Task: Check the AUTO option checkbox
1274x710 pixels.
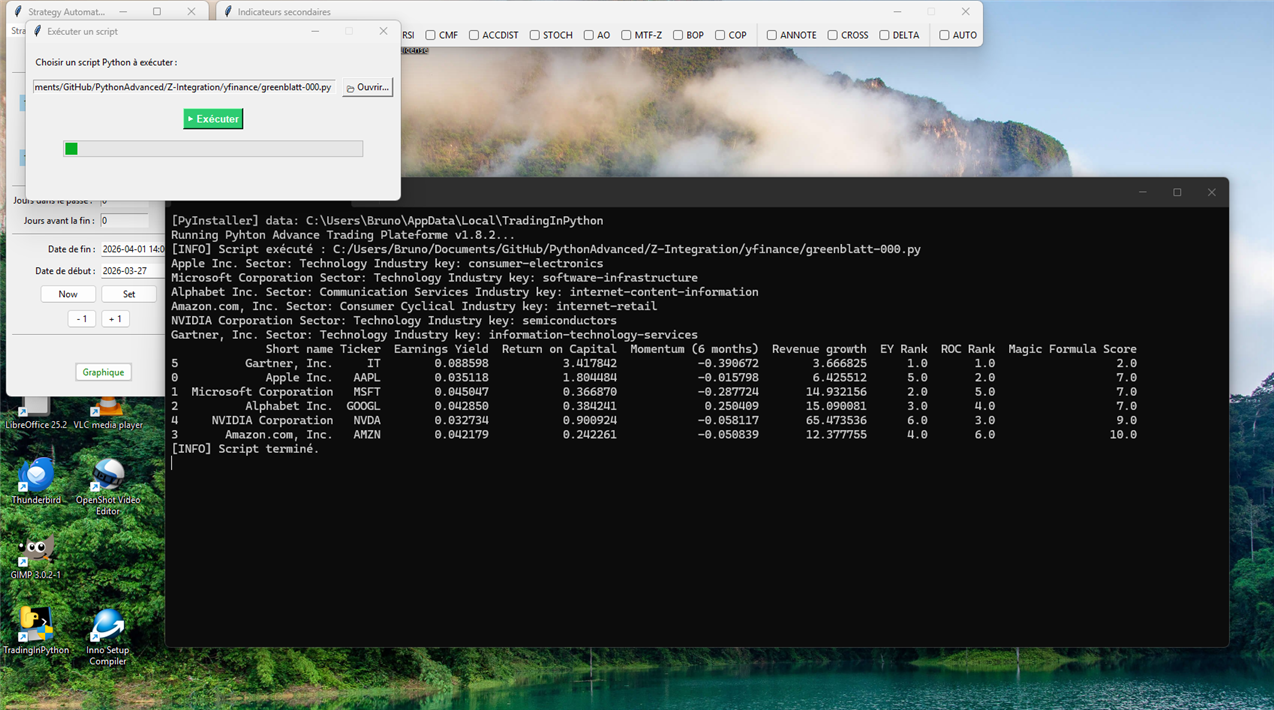Action: (x=944, y=35)
